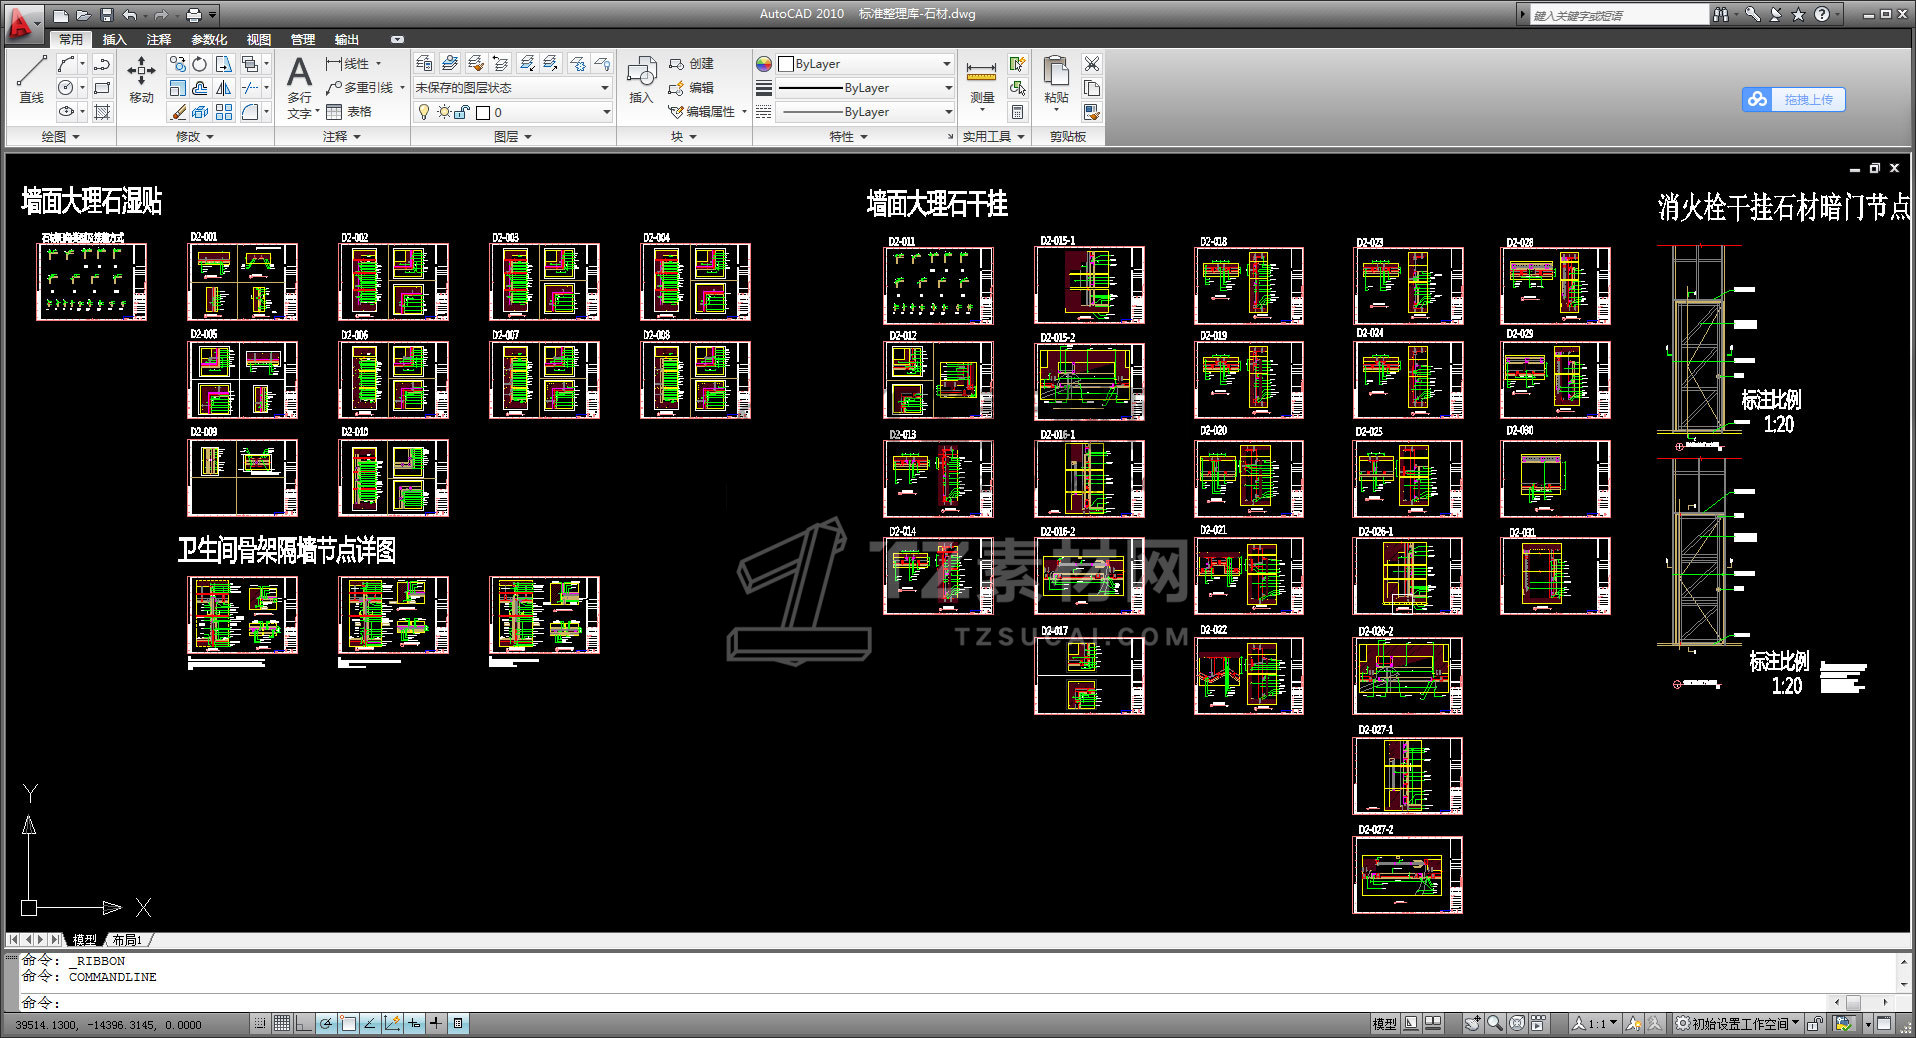Screen dimensions: 1916x1038
Task: Toggle Polar tracking in status bar
Action: pyautogui.click(x=326, y=1023)
